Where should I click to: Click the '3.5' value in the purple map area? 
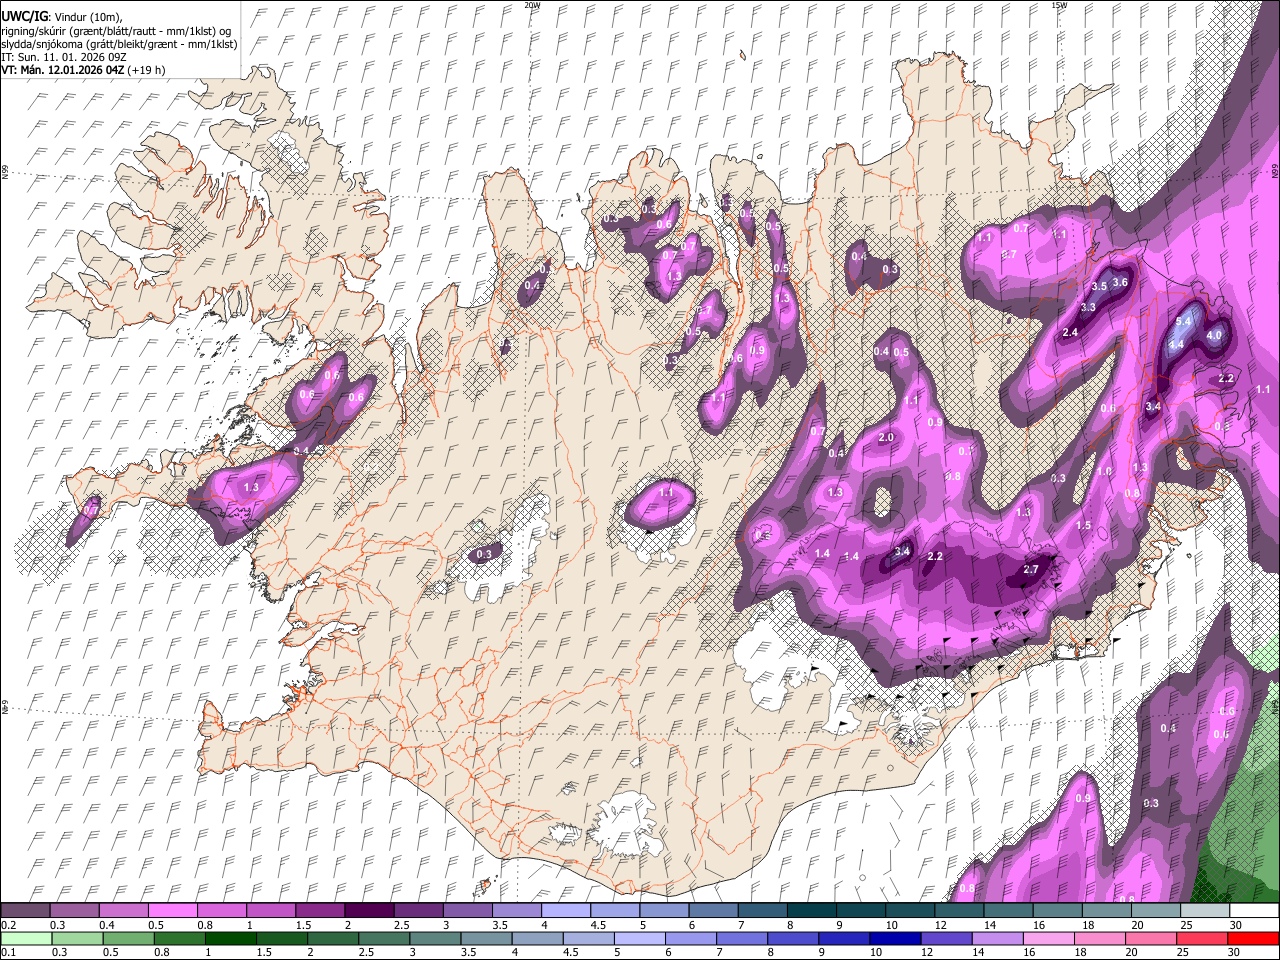1098,286
